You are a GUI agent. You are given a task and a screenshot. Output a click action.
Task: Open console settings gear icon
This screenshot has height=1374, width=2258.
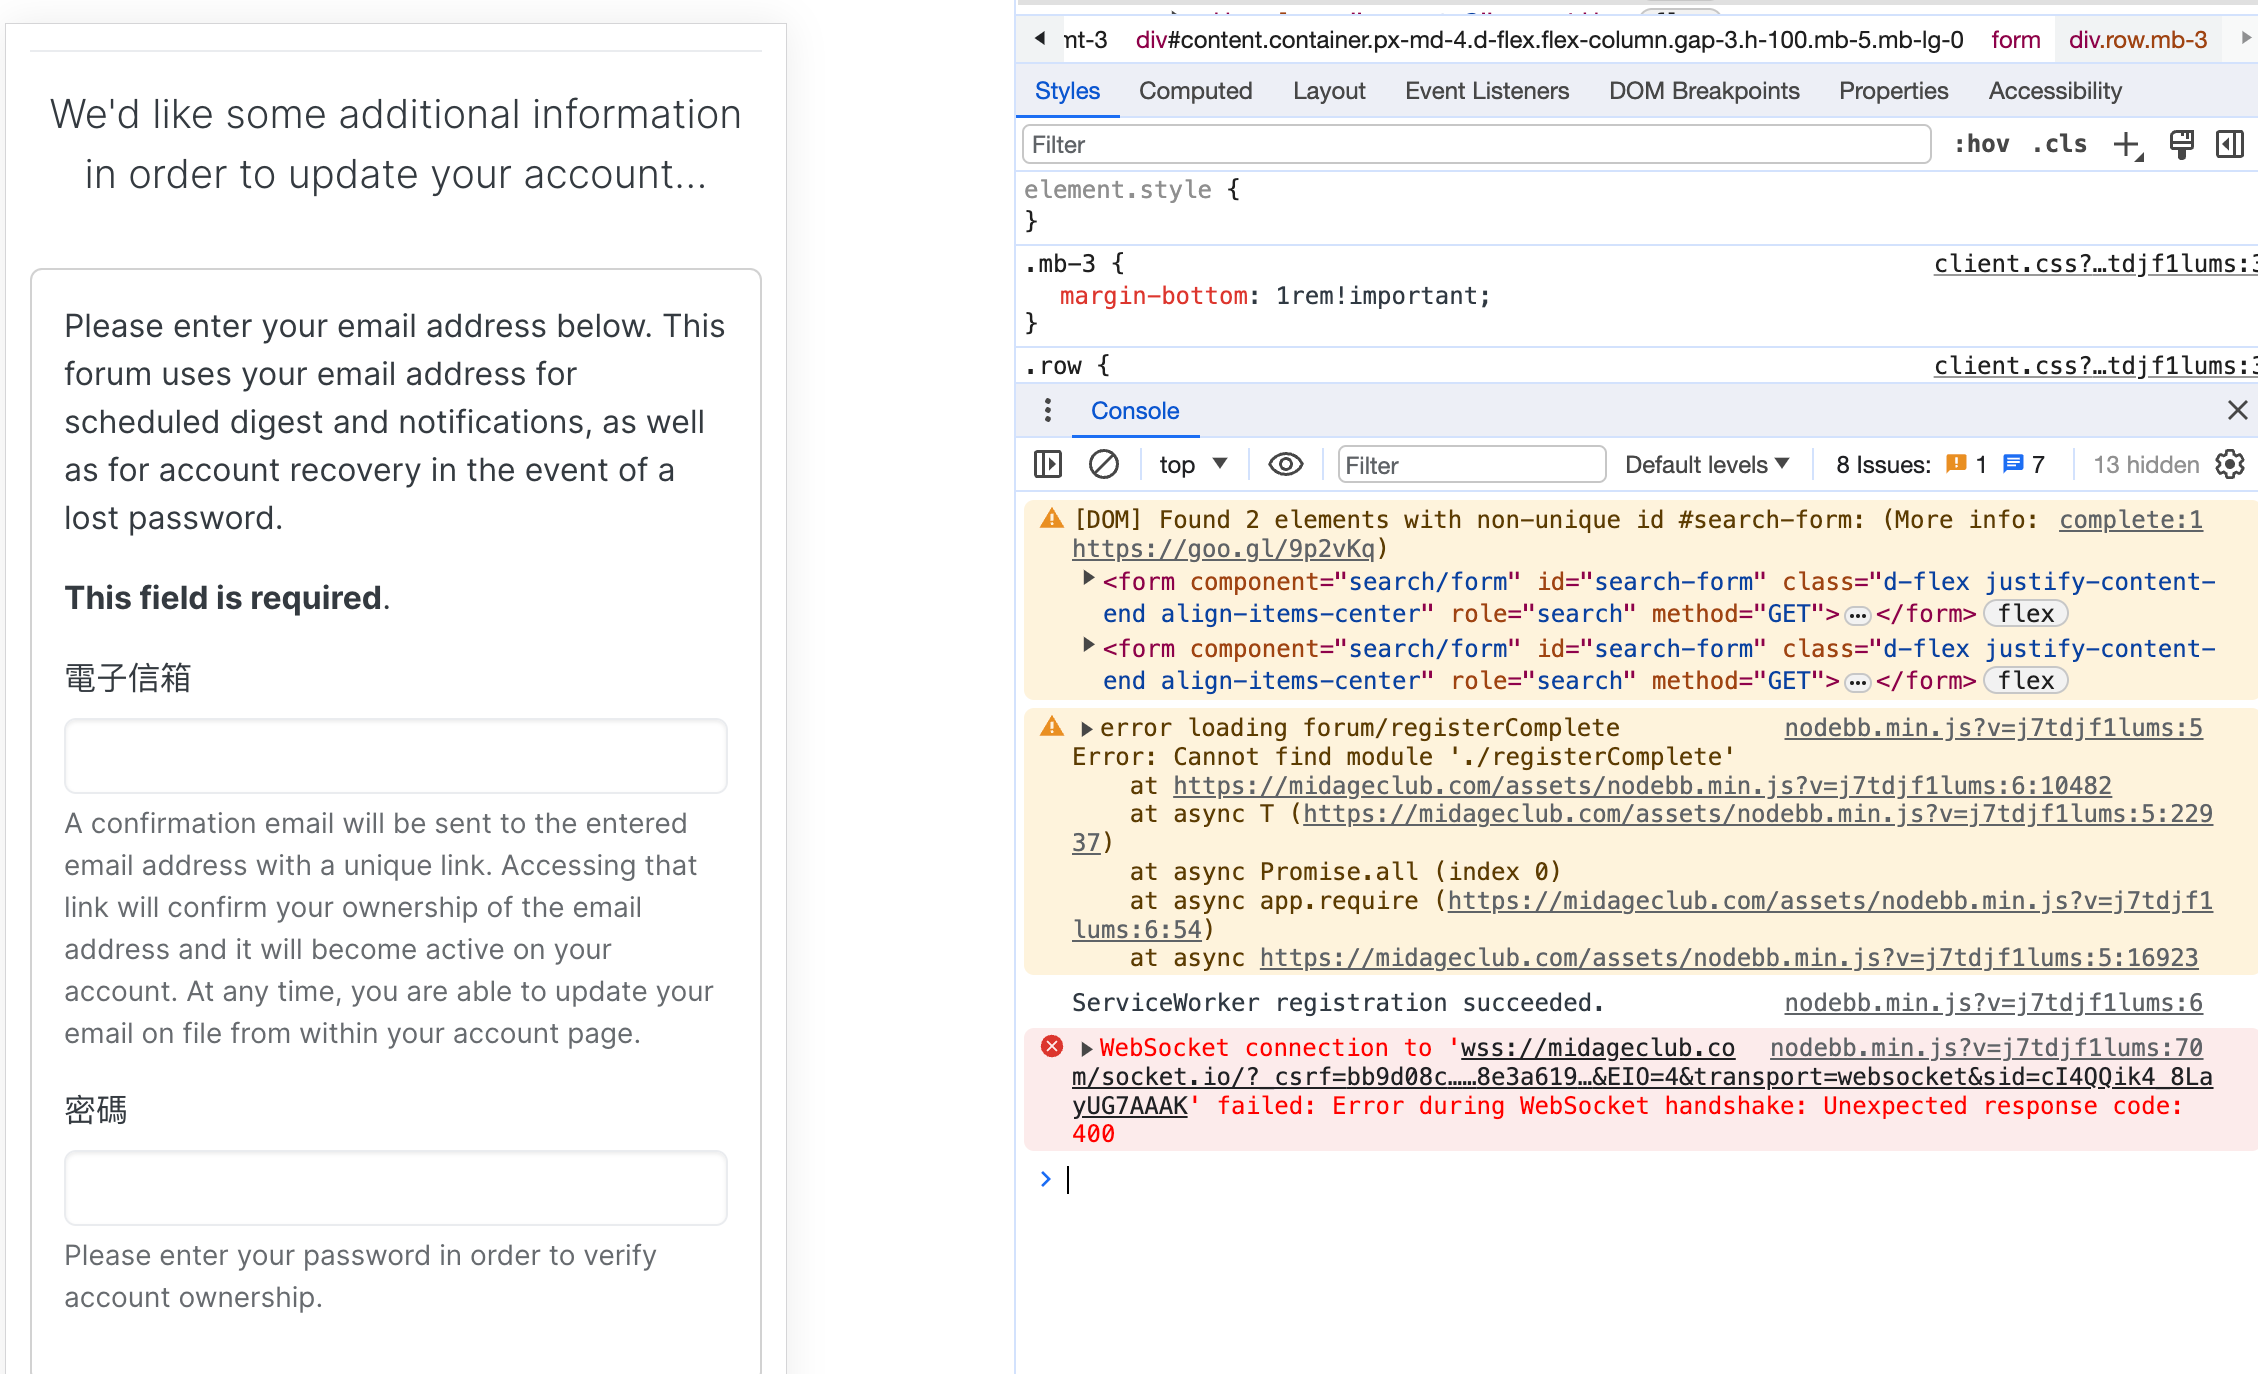pyautogui.click(x=2229, y=465)
